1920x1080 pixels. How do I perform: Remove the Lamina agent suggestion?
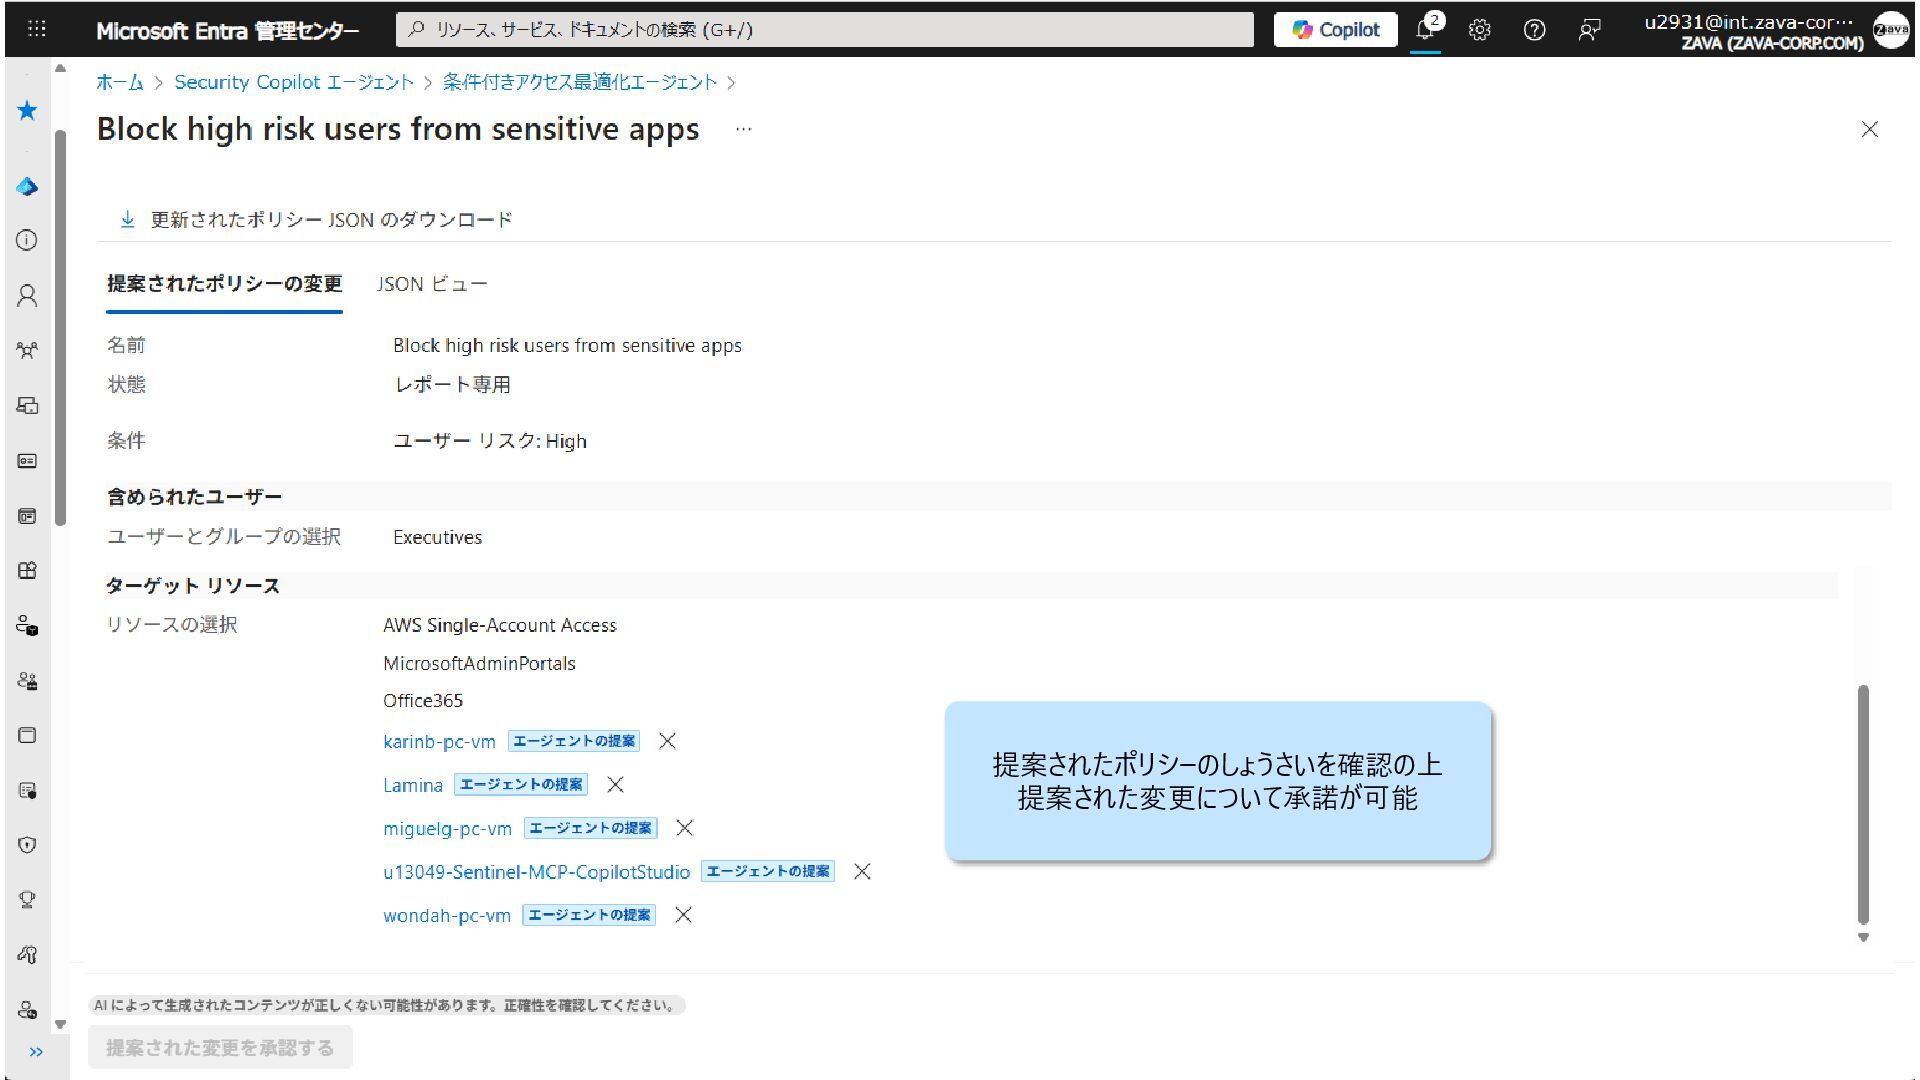coord(615,785)
